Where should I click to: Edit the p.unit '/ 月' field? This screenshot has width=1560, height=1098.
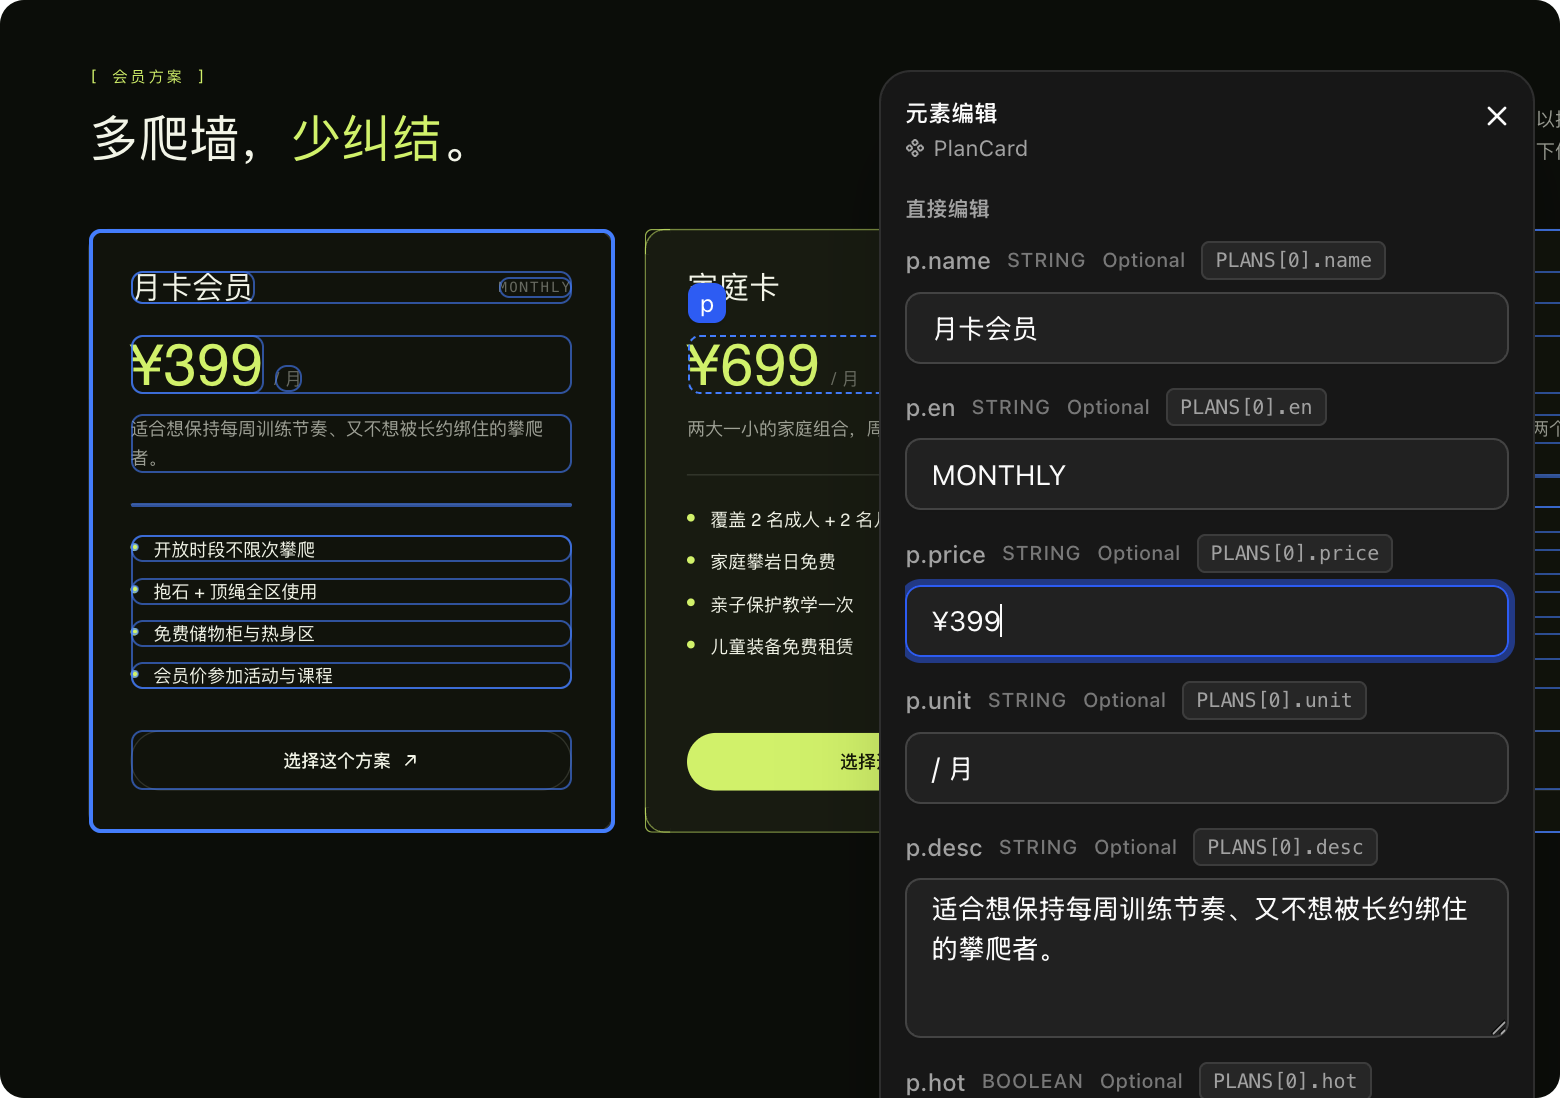(x=1206, y=768)
